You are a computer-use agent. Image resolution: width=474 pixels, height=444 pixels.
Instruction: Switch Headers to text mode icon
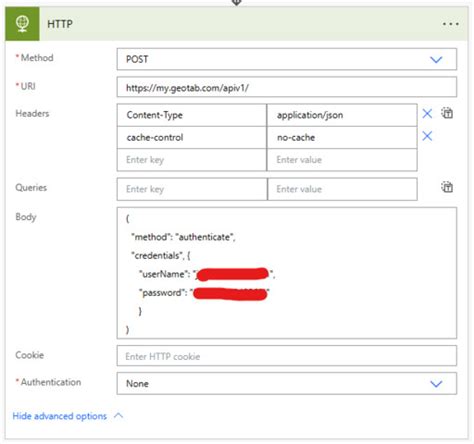click(447, 113)
